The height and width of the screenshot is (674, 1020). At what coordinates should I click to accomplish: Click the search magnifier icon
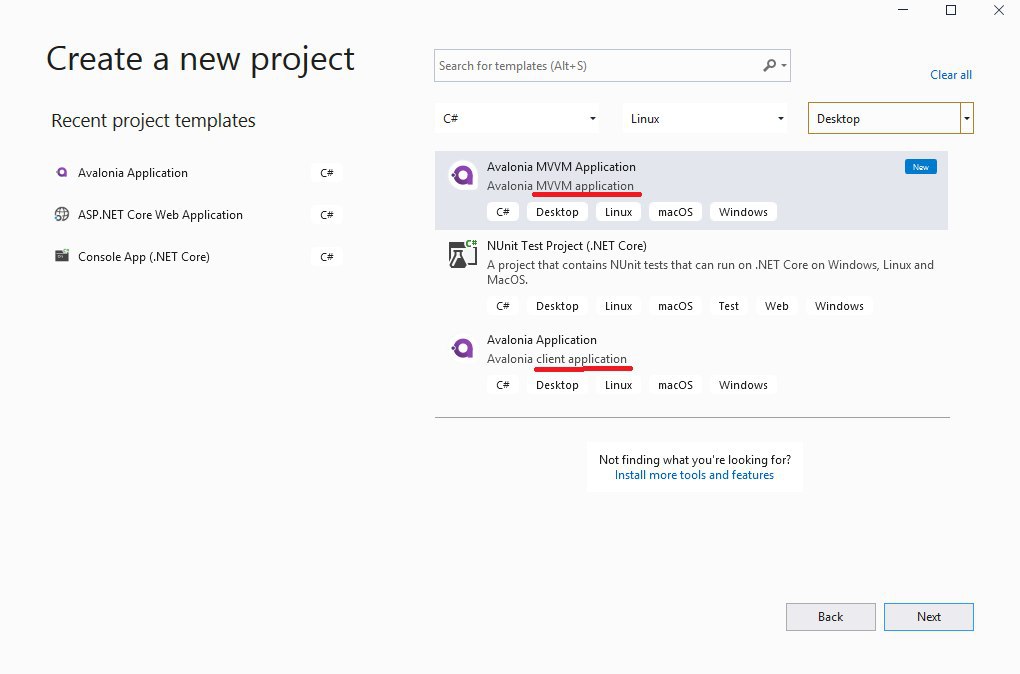pos(770,65)
